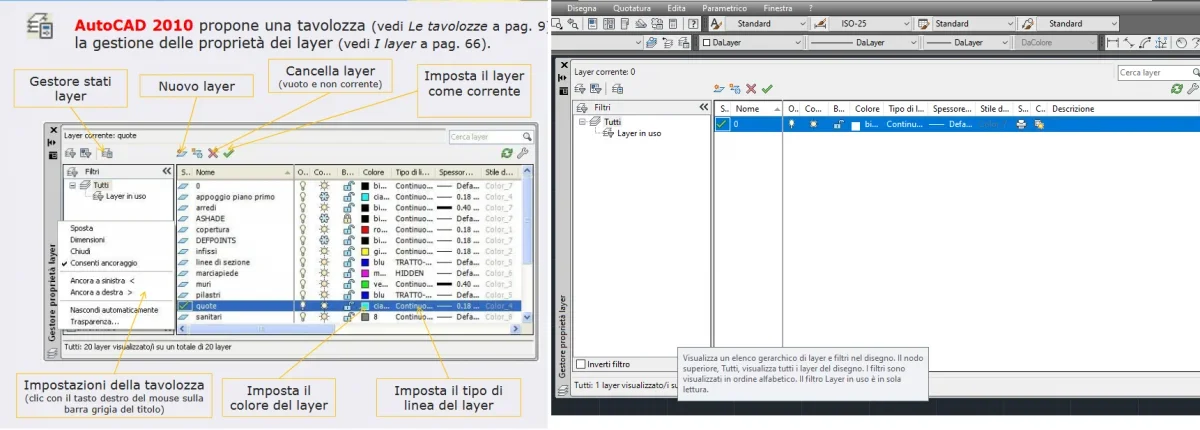Click Descrizione column header
The height and width of the screenshot is (430, 1200).
(1073, 108)
